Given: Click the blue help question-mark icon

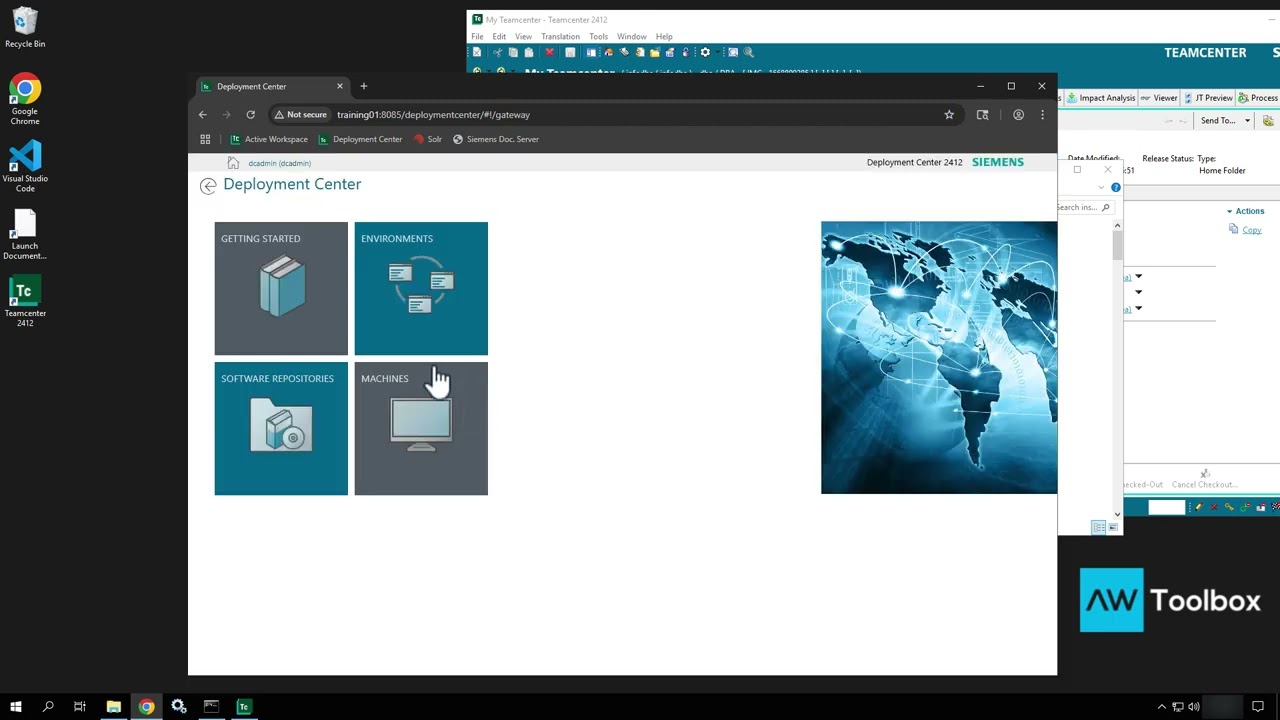Looking at the screenshot, I should pyautogui.click(x=1116, y=187).
